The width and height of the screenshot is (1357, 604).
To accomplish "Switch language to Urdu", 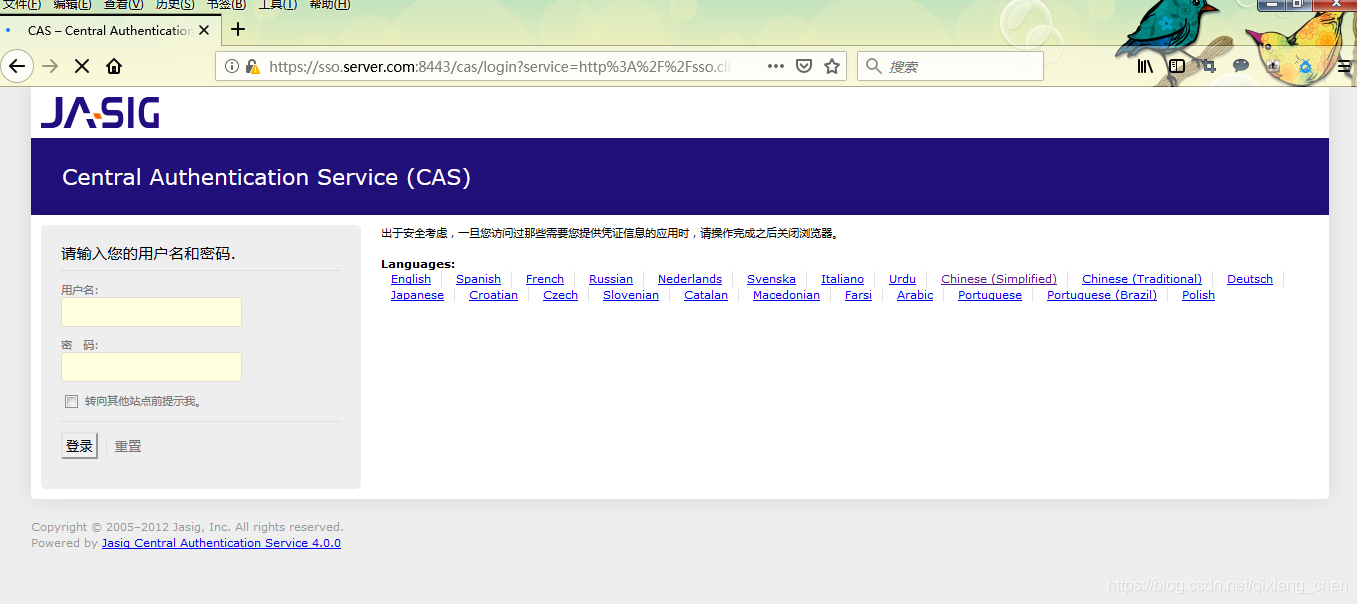I will click(902, 279).
